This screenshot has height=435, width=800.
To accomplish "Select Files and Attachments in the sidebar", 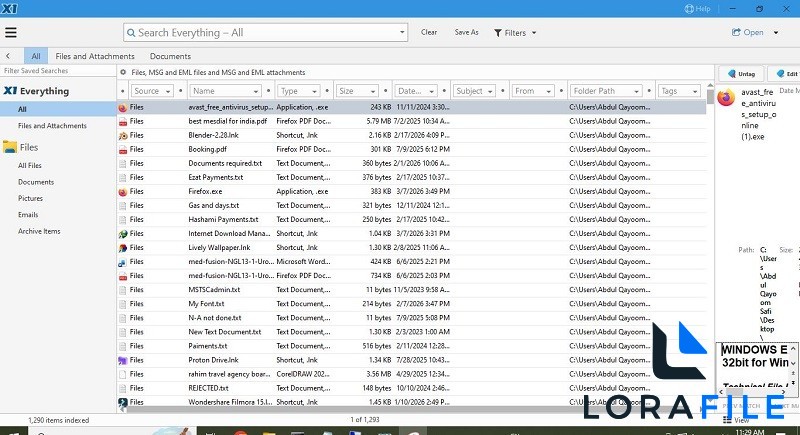I will pyautogui.click(x=52, y=125).
